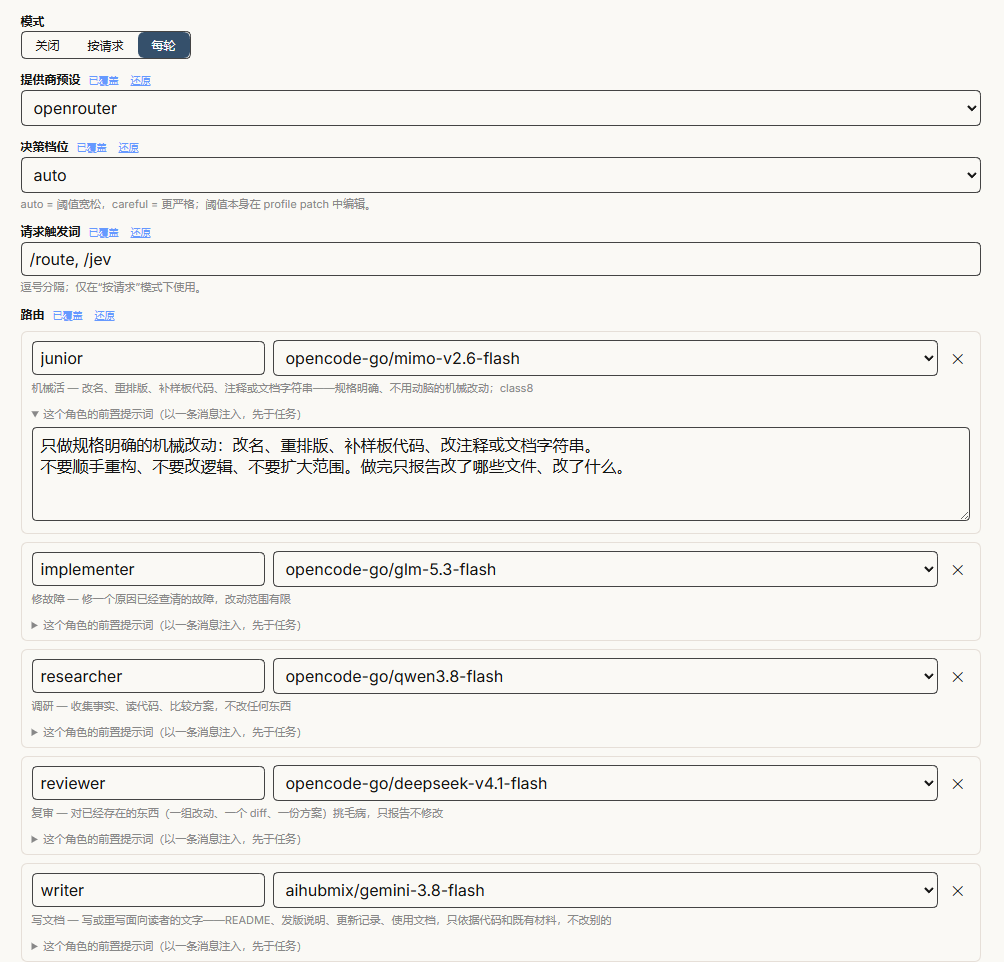Expand the implementer role's 前置提示词 section
1004x962 pixels.
(166, 624)
